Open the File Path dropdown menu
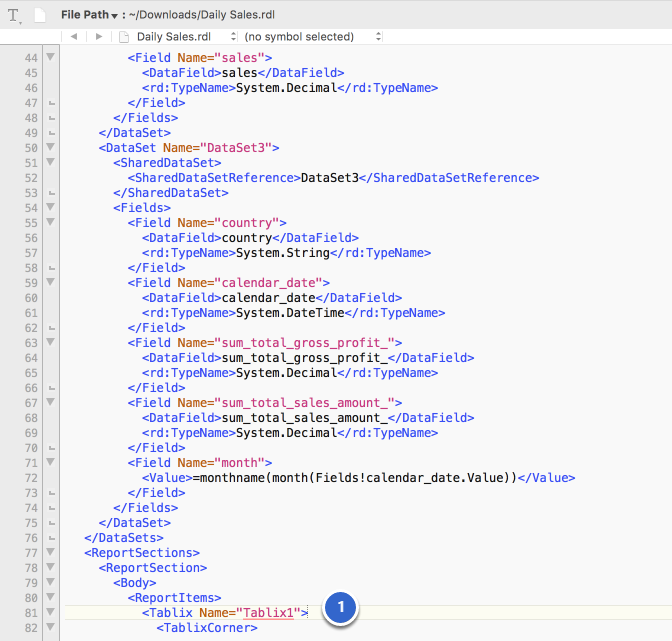This screenshot has height=641, width=672. (87, 15)
